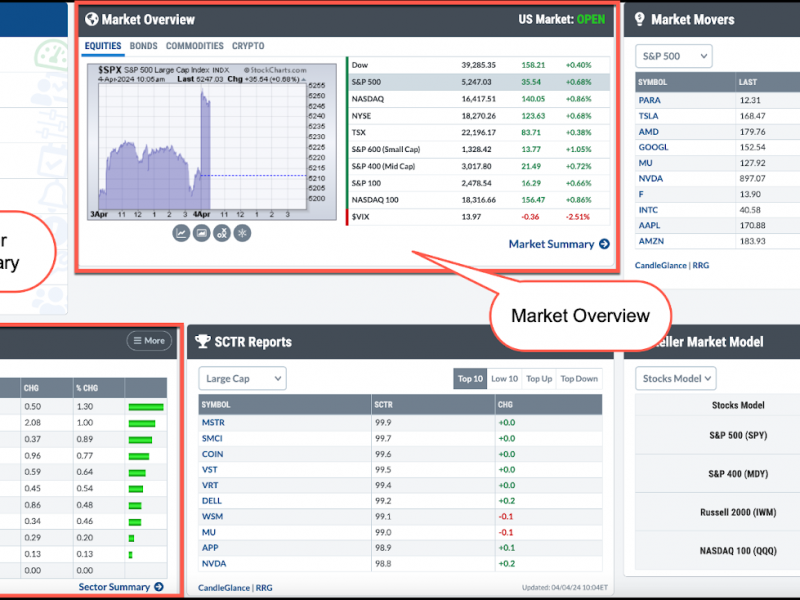This screenshot has height=600, width=800.
Task: Open the Large Cap dropdown in SCTR Reports
Action: 242,379
